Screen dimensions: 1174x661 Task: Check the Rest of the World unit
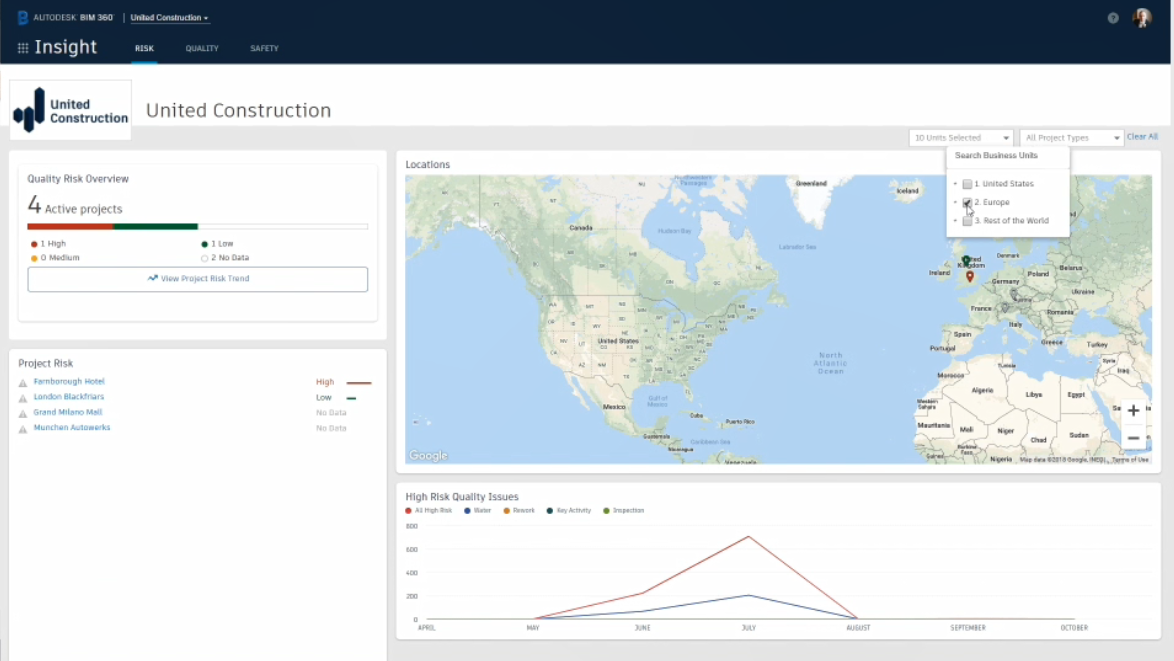point(967,221)
